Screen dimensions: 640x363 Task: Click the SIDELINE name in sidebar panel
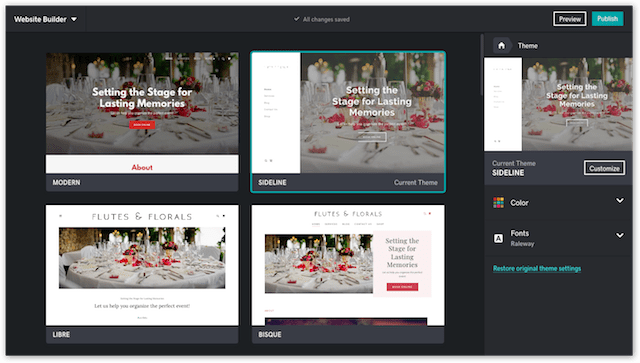(x=508, y=173)
